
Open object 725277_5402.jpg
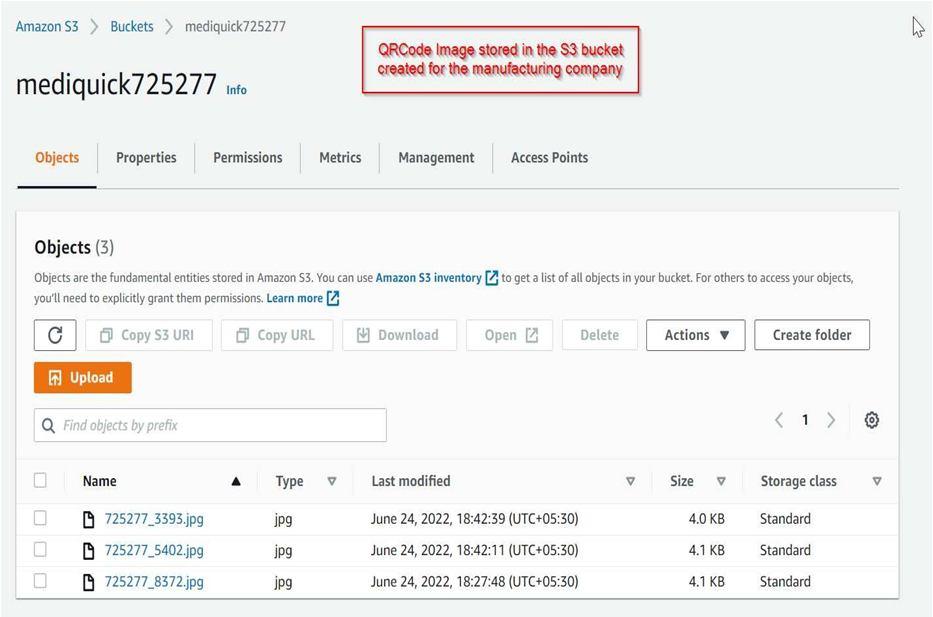[154, 550]
